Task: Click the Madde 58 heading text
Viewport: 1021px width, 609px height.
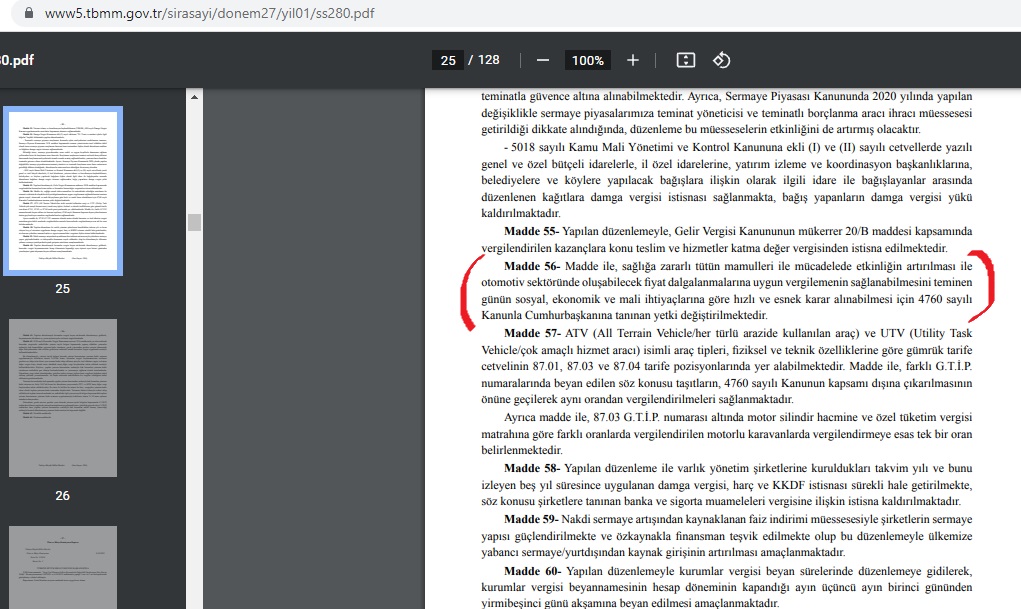Action: pos(532,468)
